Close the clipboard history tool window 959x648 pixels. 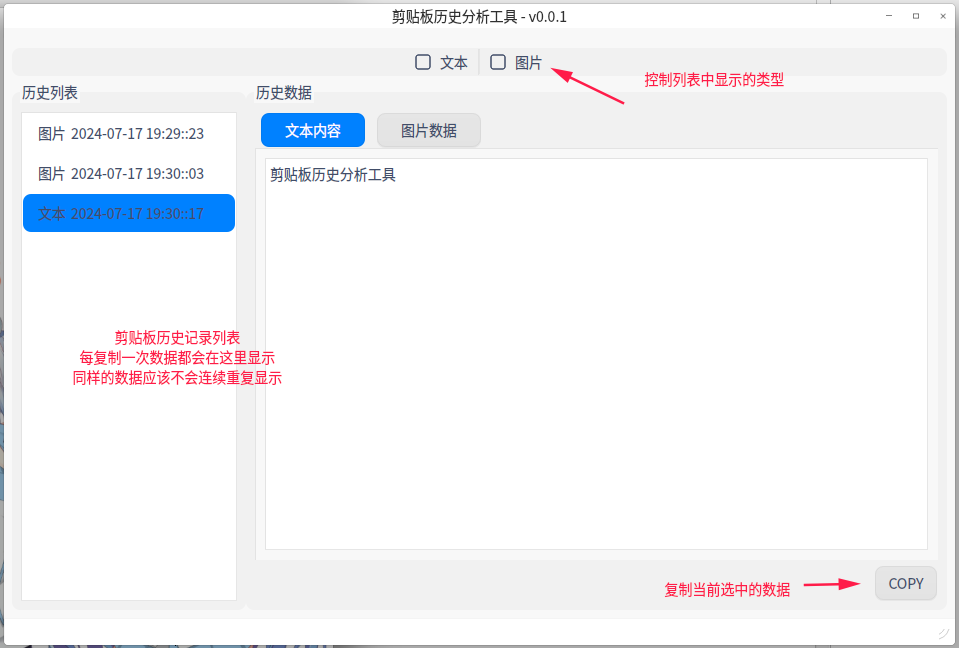[x=942, y=16]
